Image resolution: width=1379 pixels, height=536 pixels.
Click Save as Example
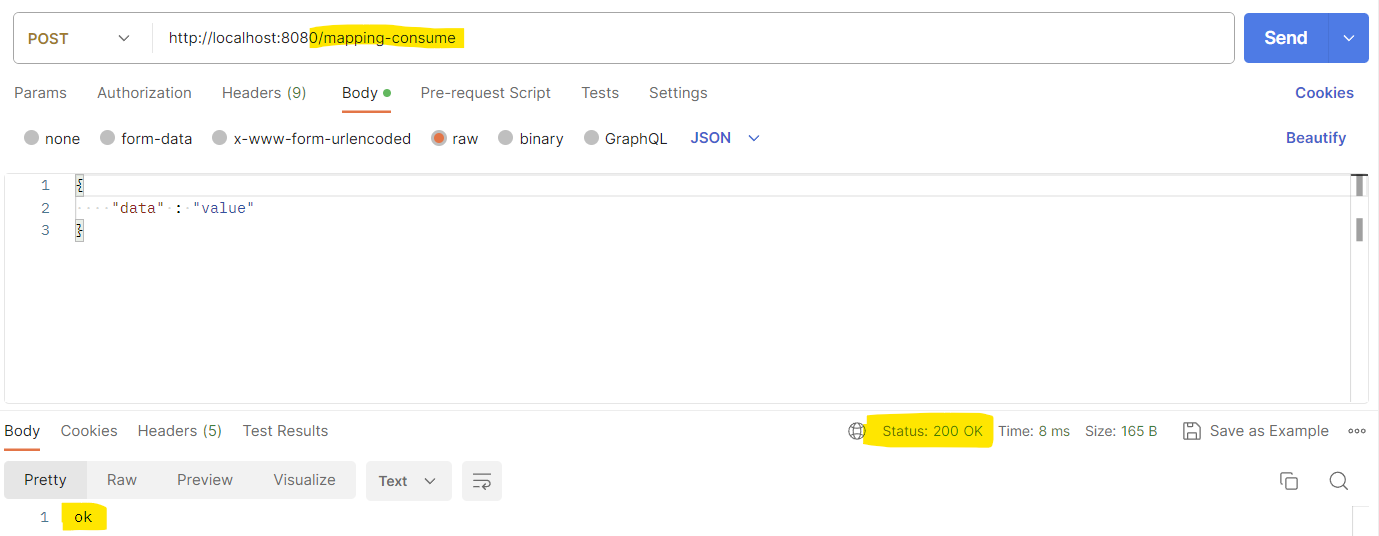point(1269,431)
